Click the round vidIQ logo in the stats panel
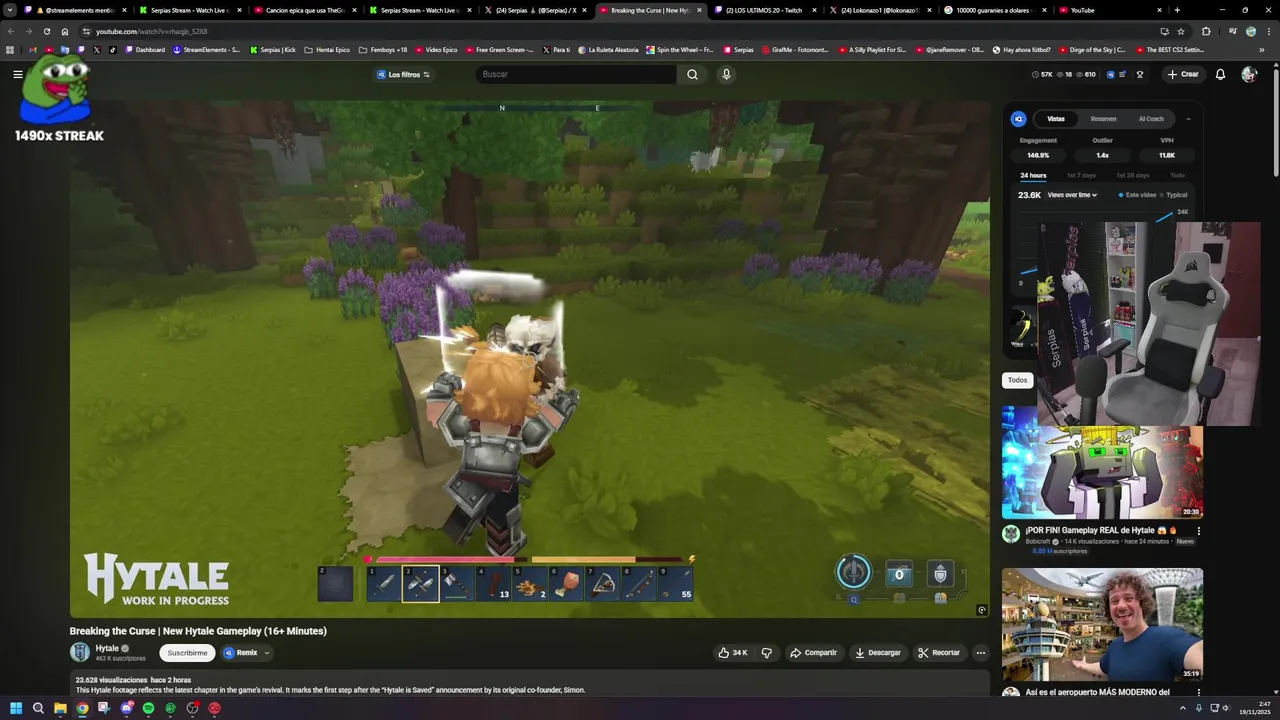 [x=1018, y=119]
